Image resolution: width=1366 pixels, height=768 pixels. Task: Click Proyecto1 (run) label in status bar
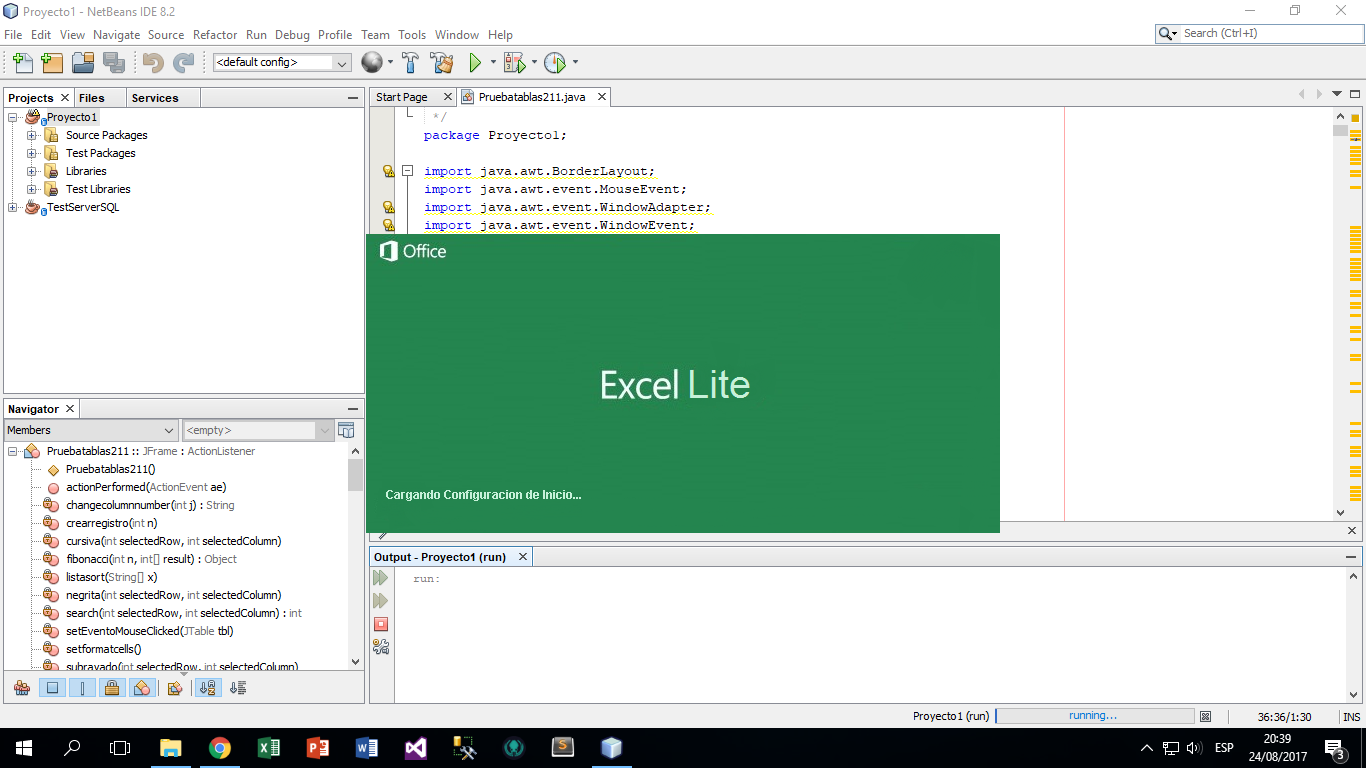951,716
